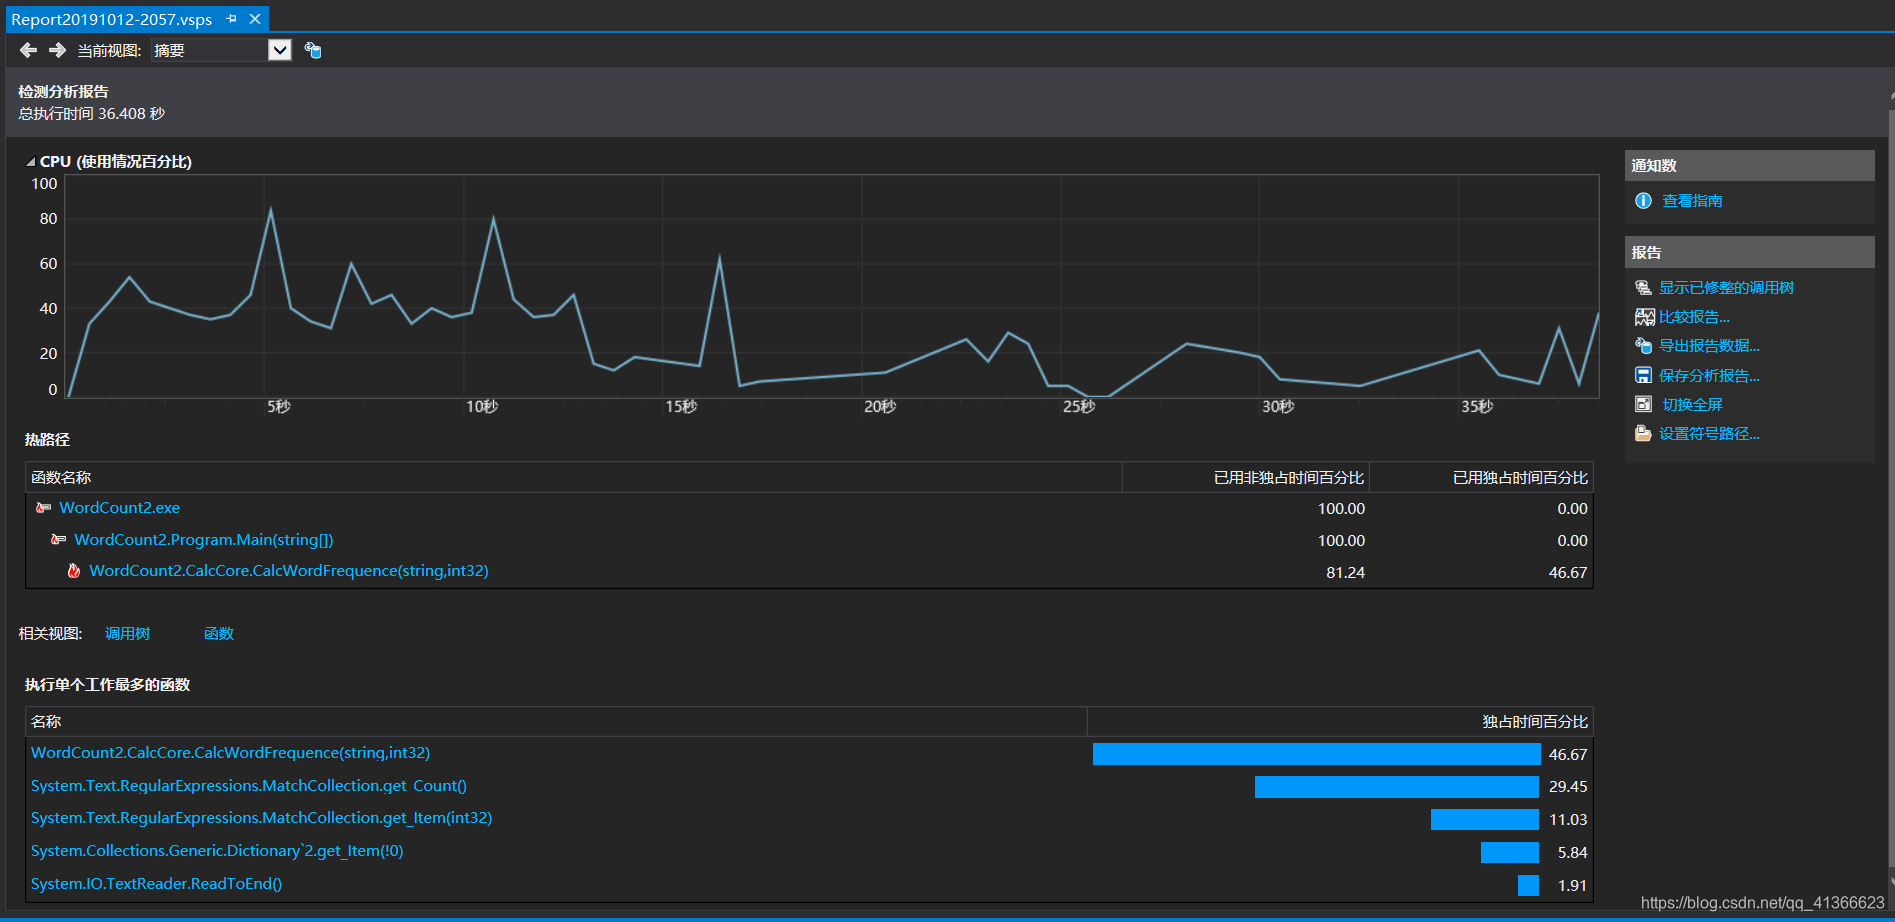This screenshot has height=922, width=1895.
Task: Click the 已用非独占时间百分比 column header
Action: (1245, 477)
